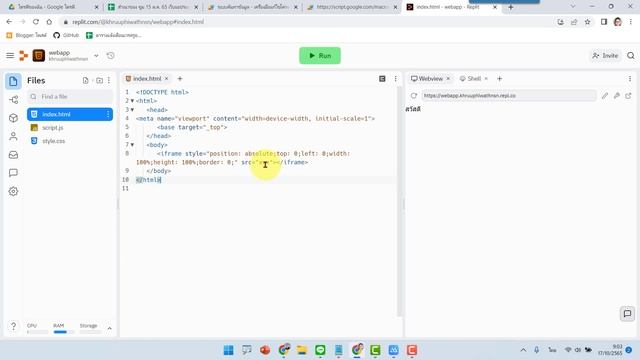Expand the resources panel chevron

tap(109, 328)
